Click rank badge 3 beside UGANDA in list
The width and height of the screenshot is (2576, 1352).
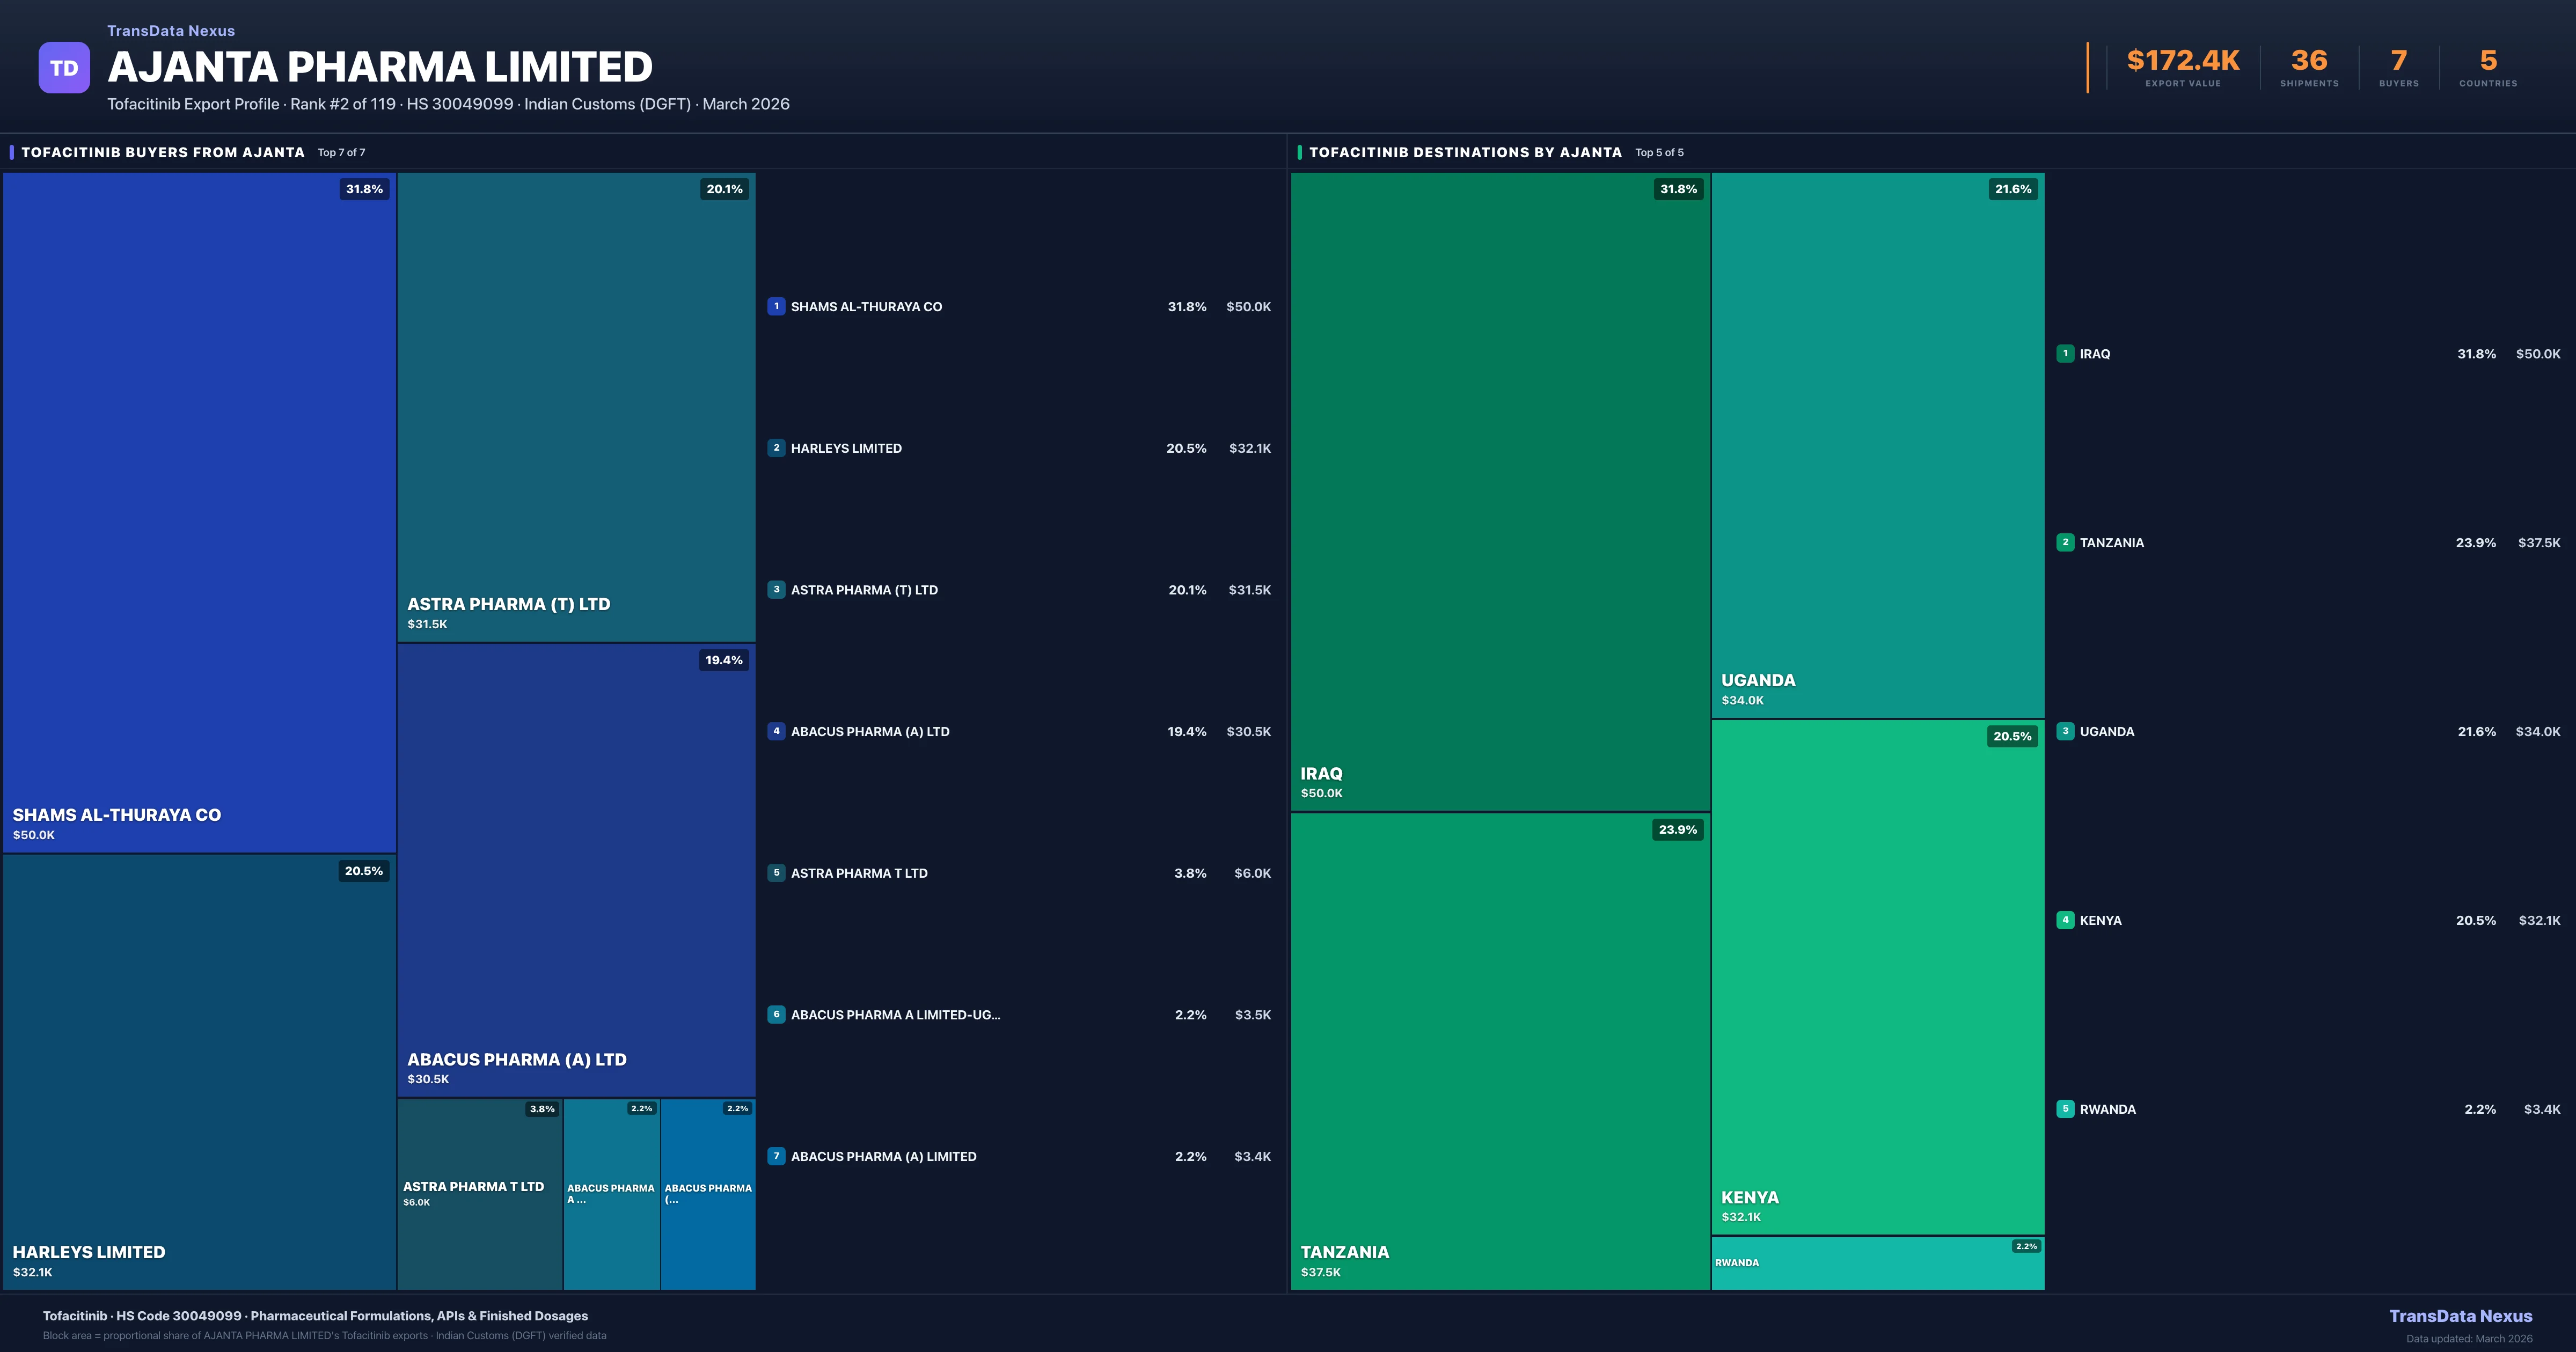click(2065, 731)
